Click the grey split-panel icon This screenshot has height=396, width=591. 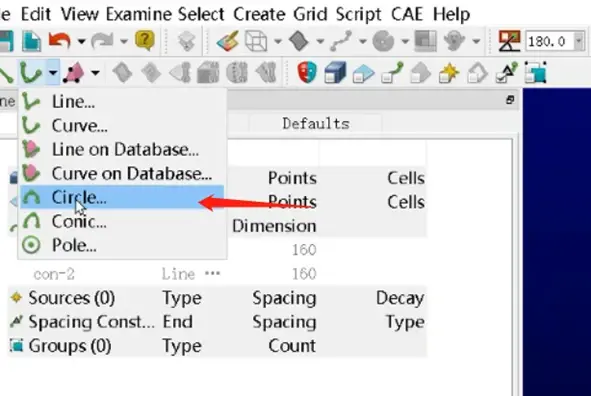pyautogui.click(x=425, y=41)
